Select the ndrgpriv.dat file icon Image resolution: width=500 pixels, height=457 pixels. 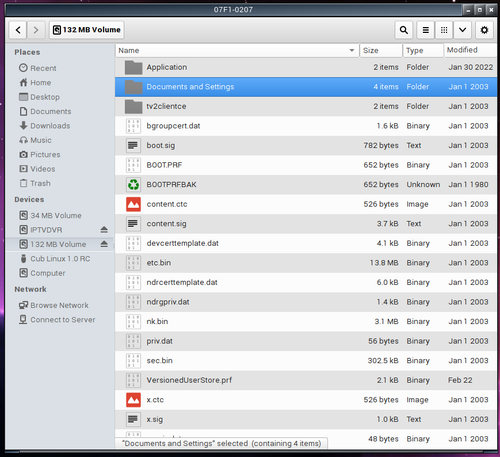[x=133, y=302]
